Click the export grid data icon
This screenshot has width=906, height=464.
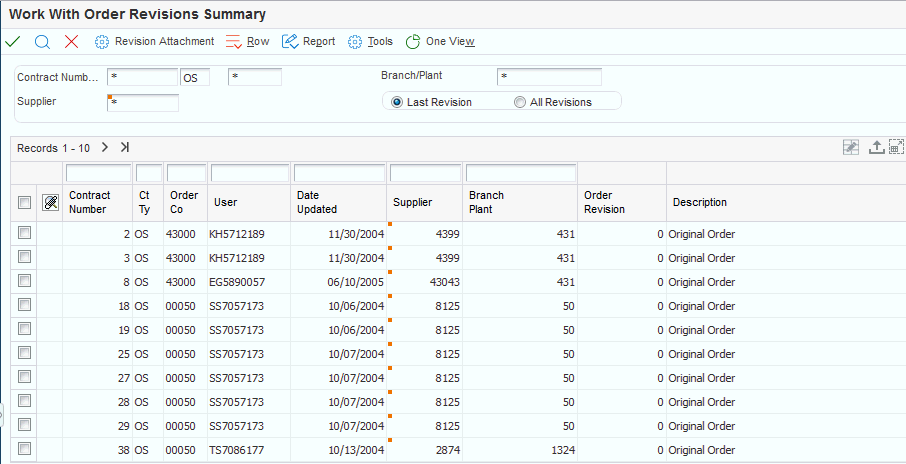point(876,147)
